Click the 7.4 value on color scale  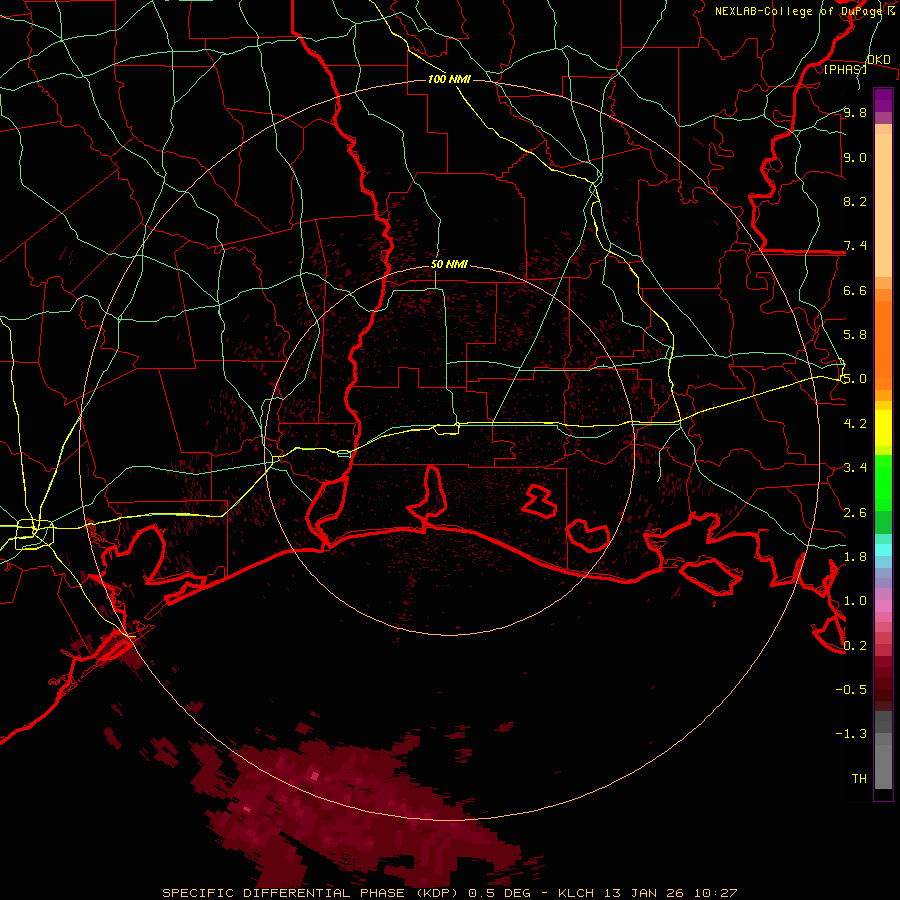(x=855, y=246)
